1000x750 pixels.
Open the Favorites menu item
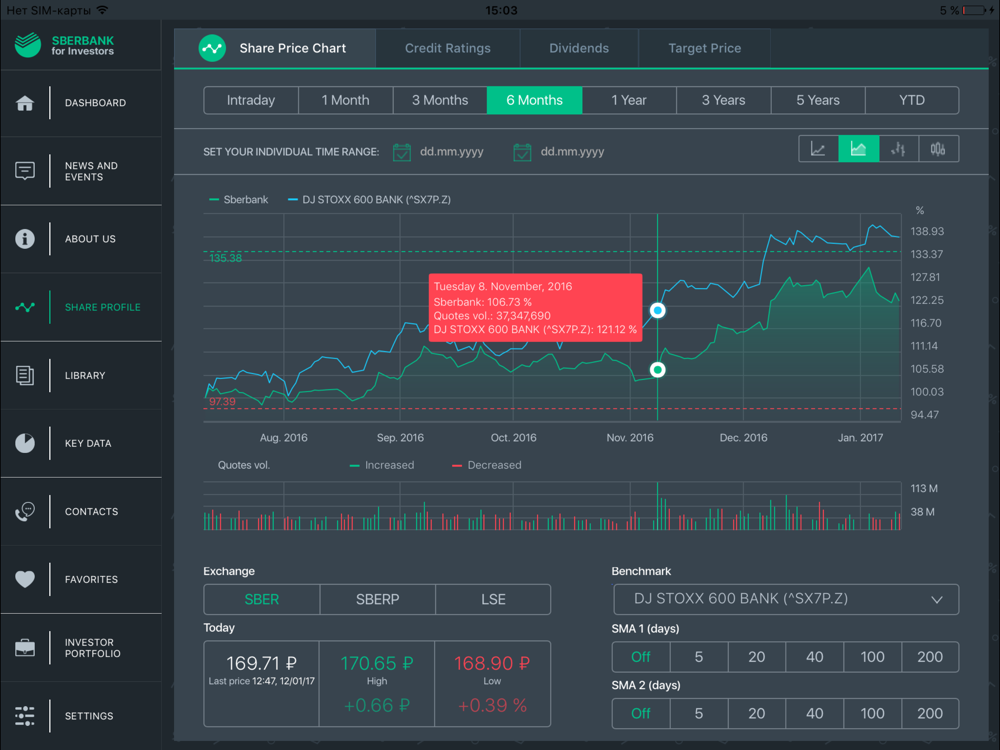81,579
